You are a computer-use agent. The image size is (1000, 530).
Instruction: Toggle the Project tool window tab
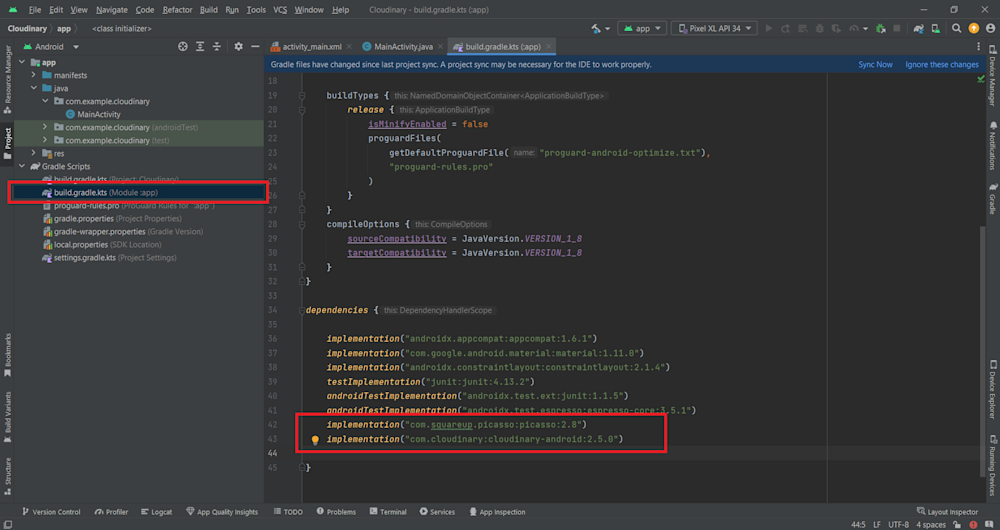click(7, 144)
